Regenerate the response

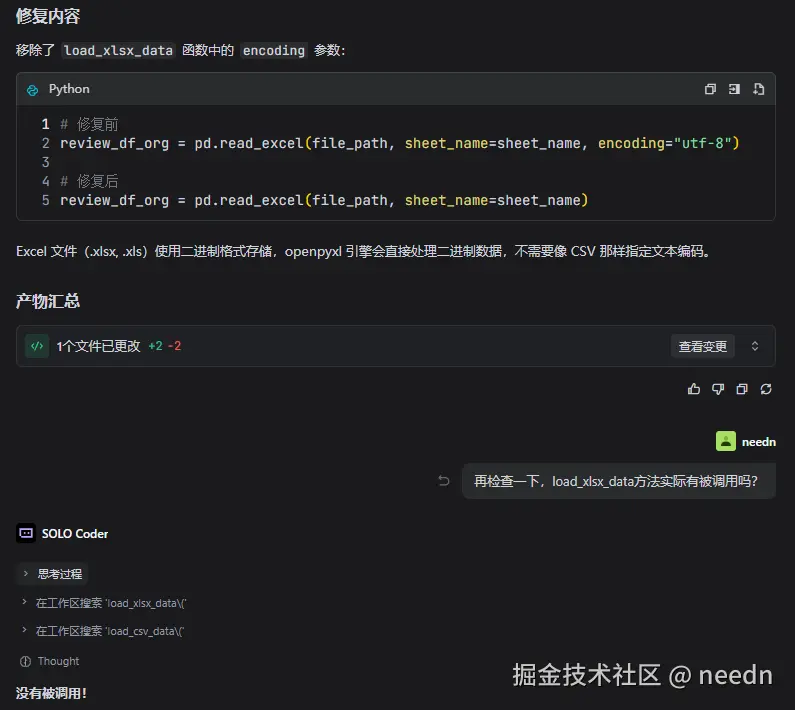click(766, 389)
